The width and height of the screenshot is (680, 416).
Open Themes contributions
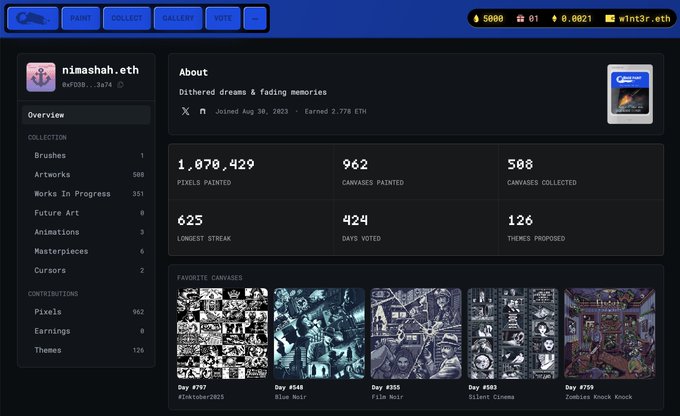86,350
